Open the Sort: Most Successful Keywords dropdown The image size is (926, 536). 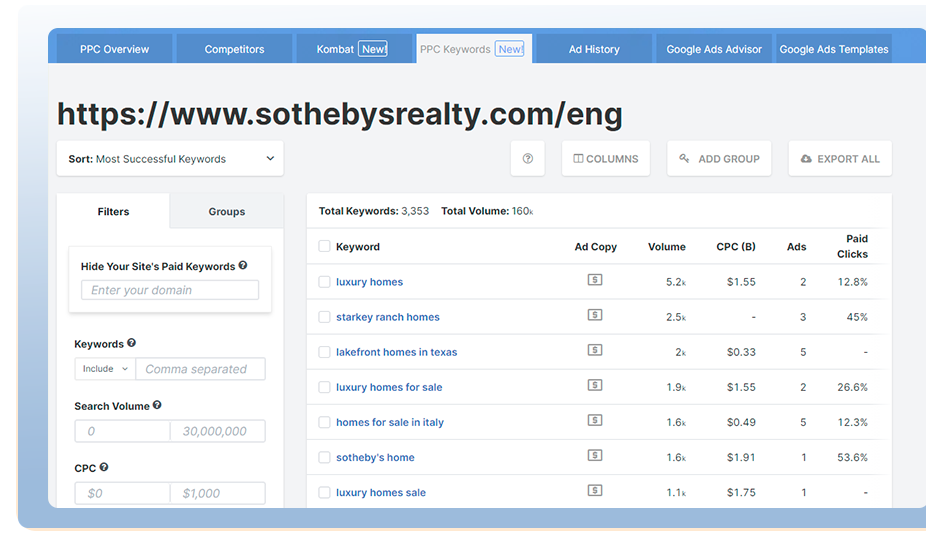click(x=170, y=158)
